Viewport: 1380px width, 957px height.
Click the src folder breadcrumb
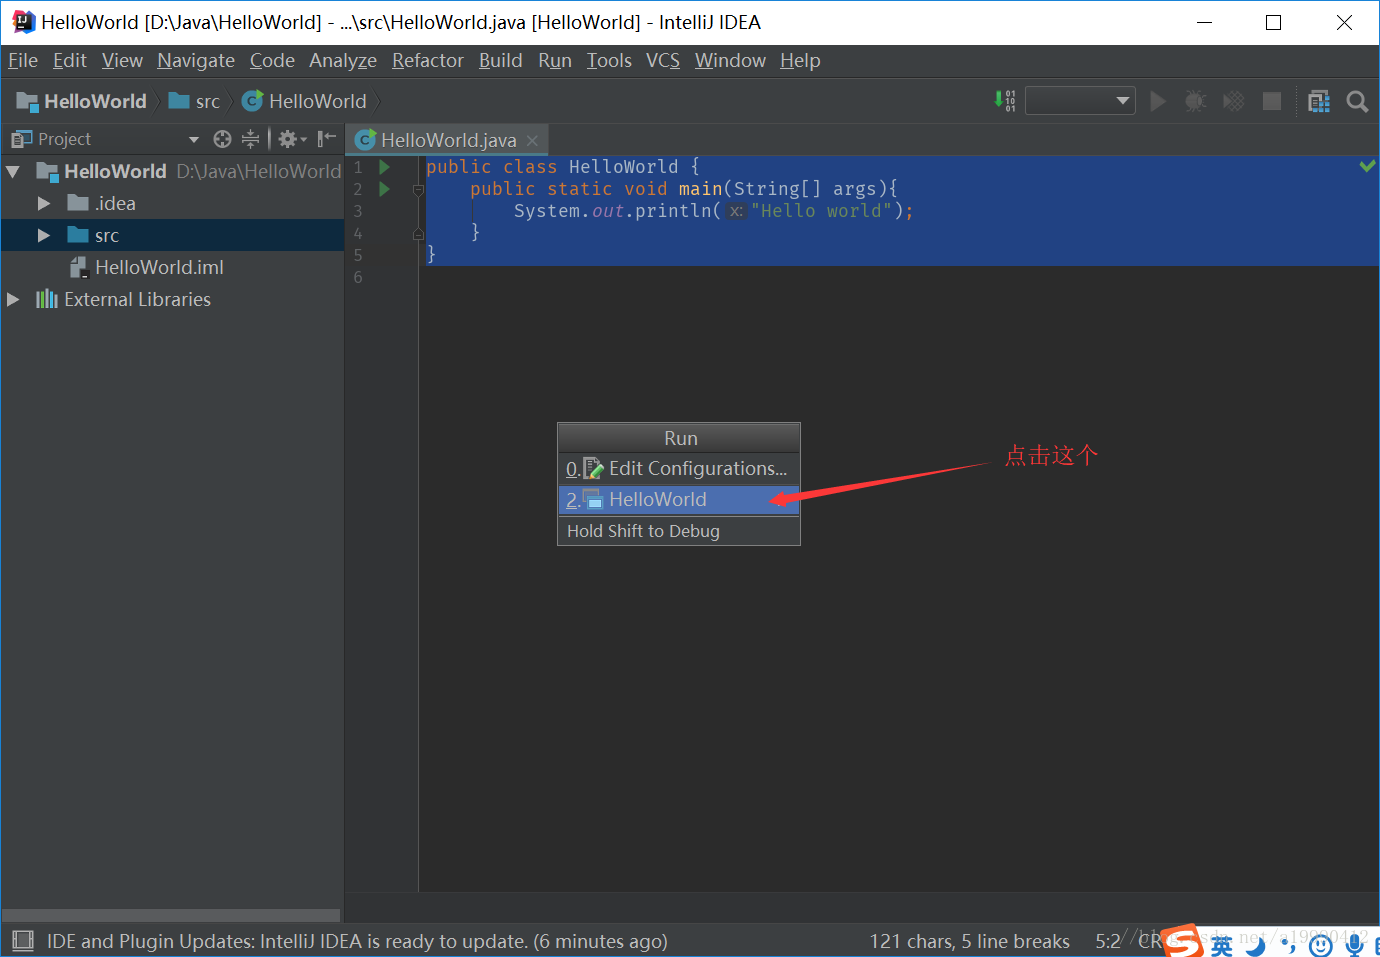194,101
